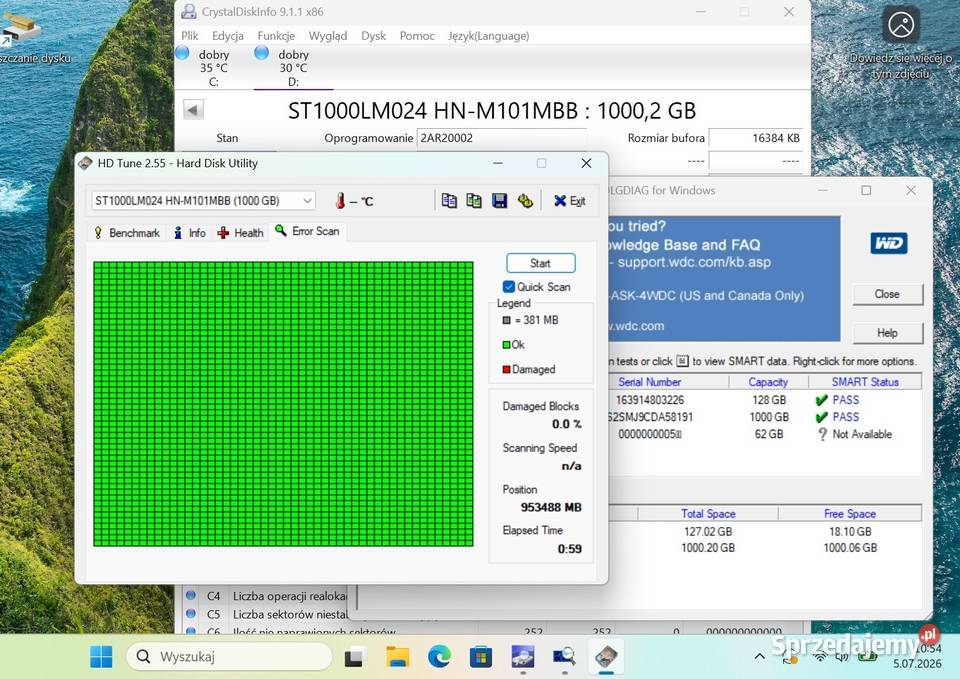Click the Close button in DLGDIAG window
960x679 pixels.
pos(887,294)
